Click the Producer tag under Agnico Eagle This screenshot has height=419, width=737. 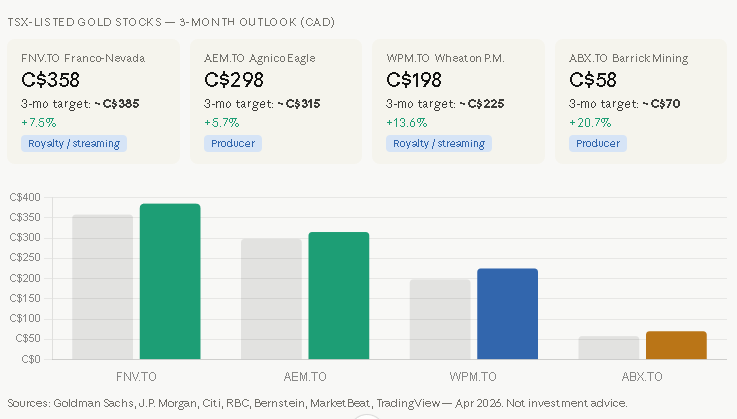tap(232, 143)
